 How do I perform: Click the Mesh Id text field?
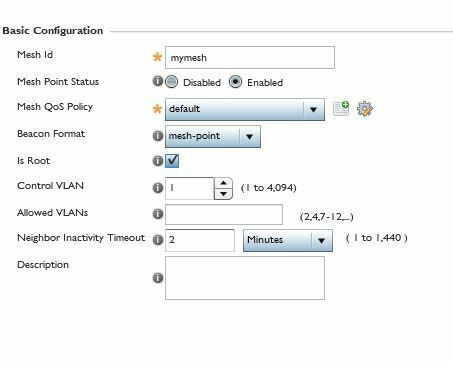[x=250, y=58]
